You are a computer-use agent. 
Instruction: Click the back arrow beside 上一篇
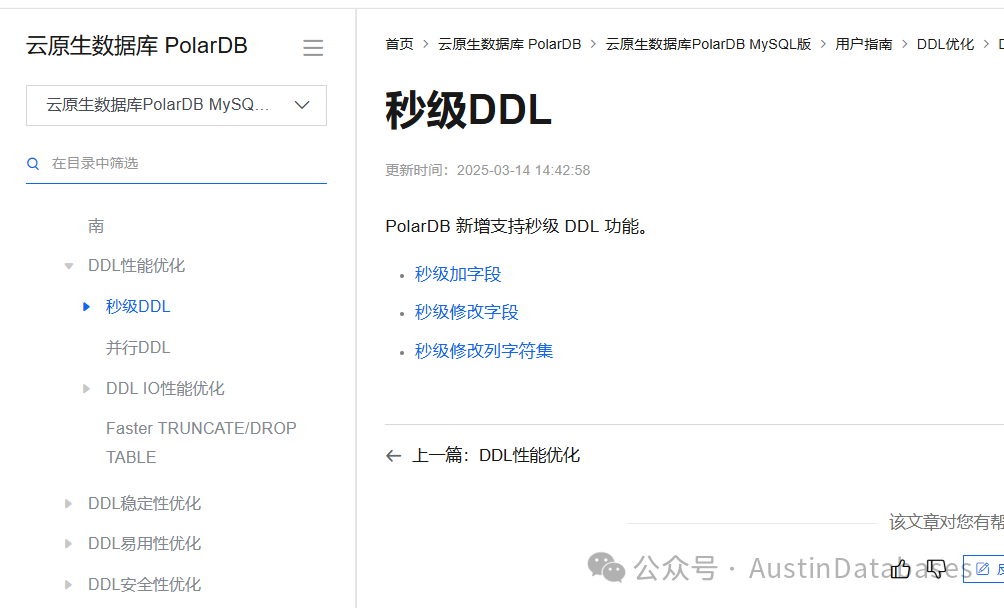pos(393,455)
